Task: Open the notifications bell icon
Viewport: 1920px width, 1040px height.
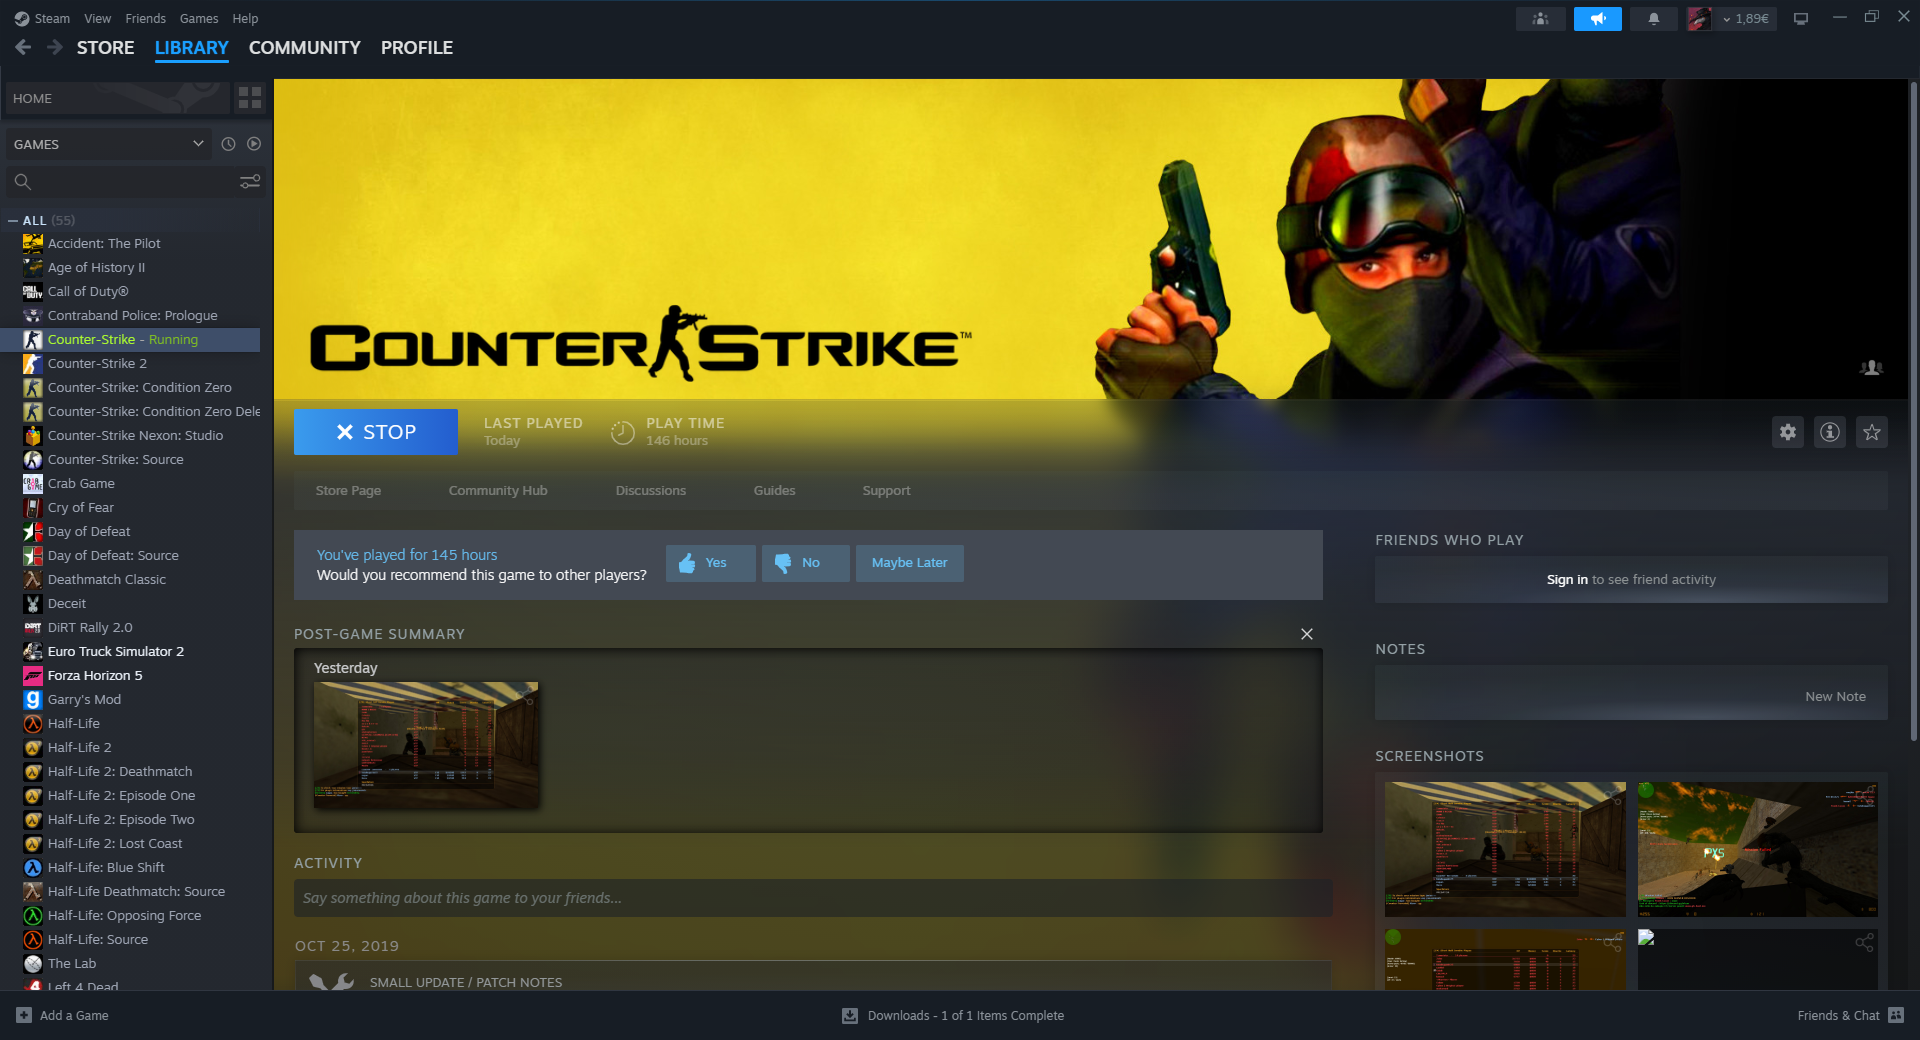Action: click(1653, 19)
